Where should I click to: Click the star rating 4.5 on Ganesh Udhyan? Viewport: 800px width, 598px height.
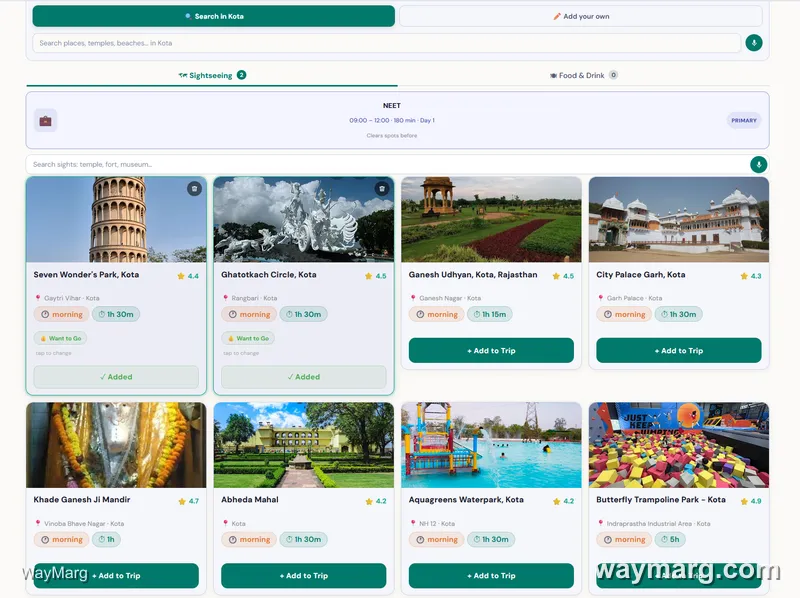(563, 276)
